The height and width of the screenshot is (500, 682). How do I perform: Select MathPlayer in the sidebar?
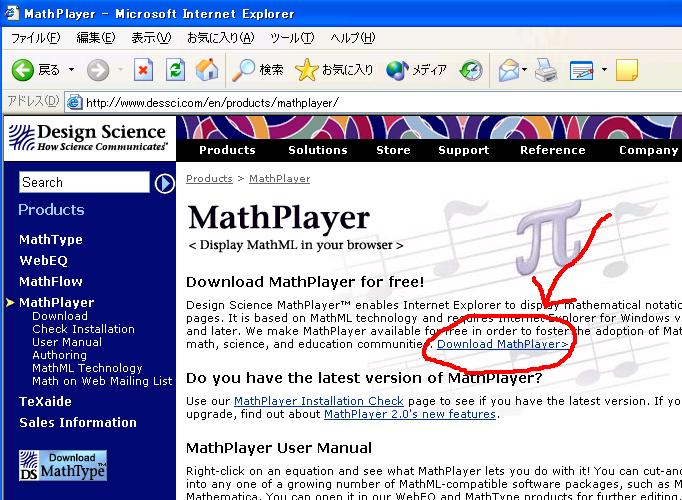tap(57, 302)
